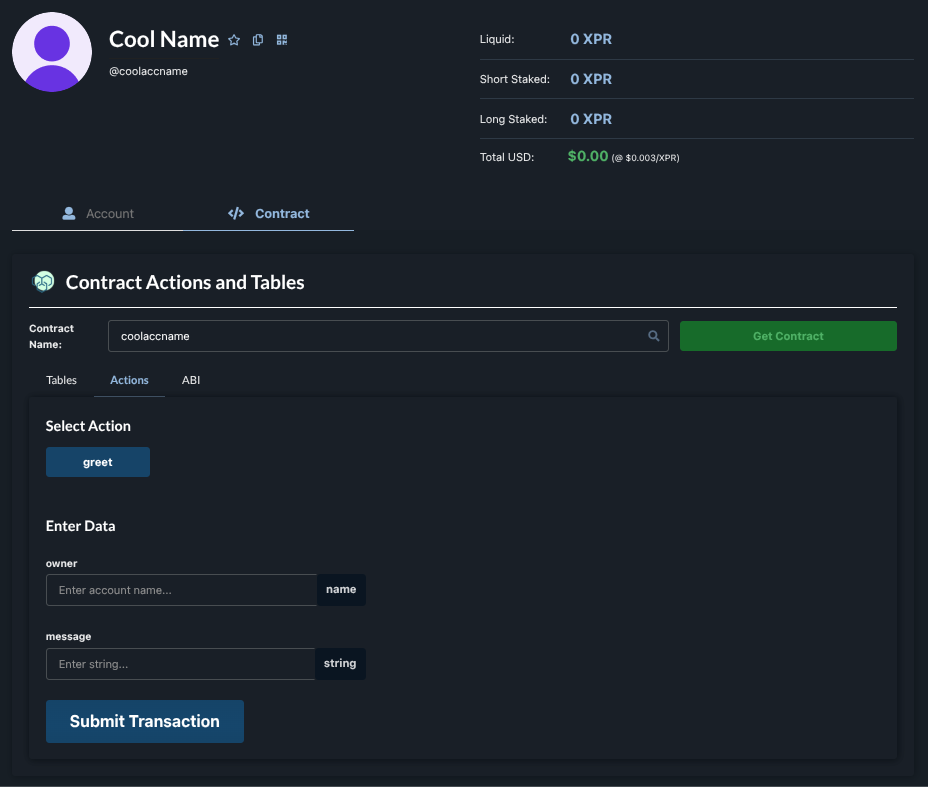
Task: Click the star icon to favorite the account
Action: pos(234,40)
